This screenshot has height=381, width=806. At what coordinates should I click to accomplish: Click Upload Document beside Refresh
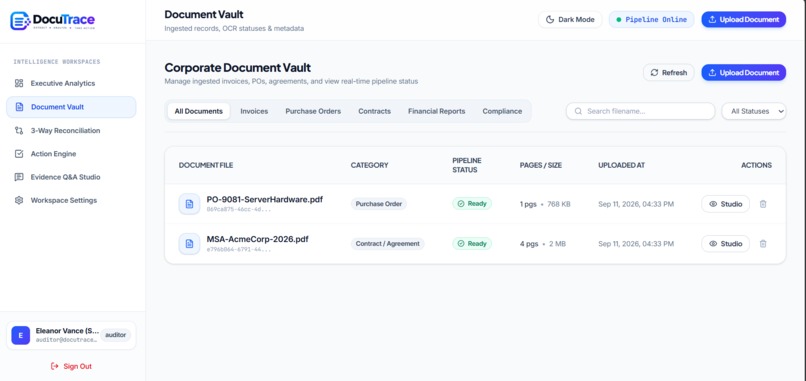tap(743, 72)
